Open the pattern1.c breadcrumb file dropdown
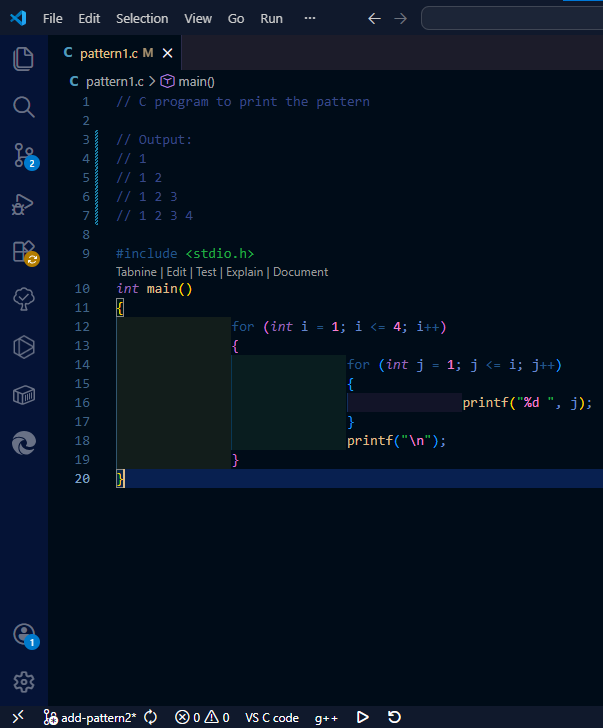 (113, 82)
